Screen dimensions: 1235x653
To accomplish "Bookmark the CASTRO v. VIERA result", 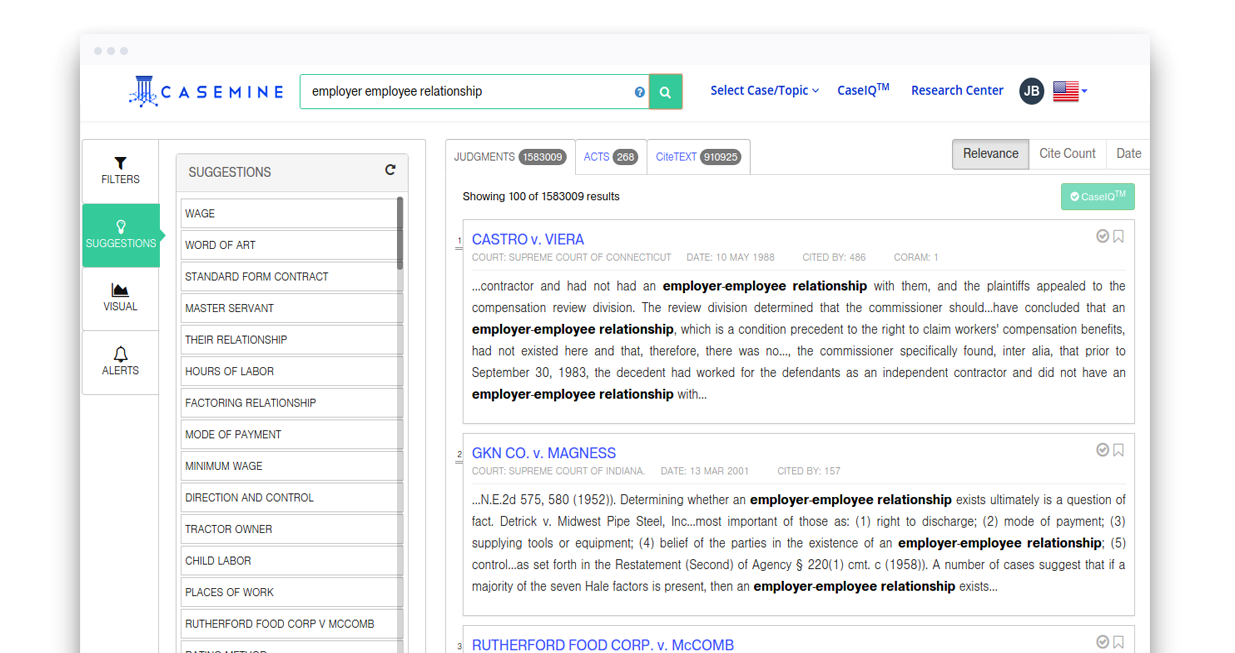I will [1119, 237].
